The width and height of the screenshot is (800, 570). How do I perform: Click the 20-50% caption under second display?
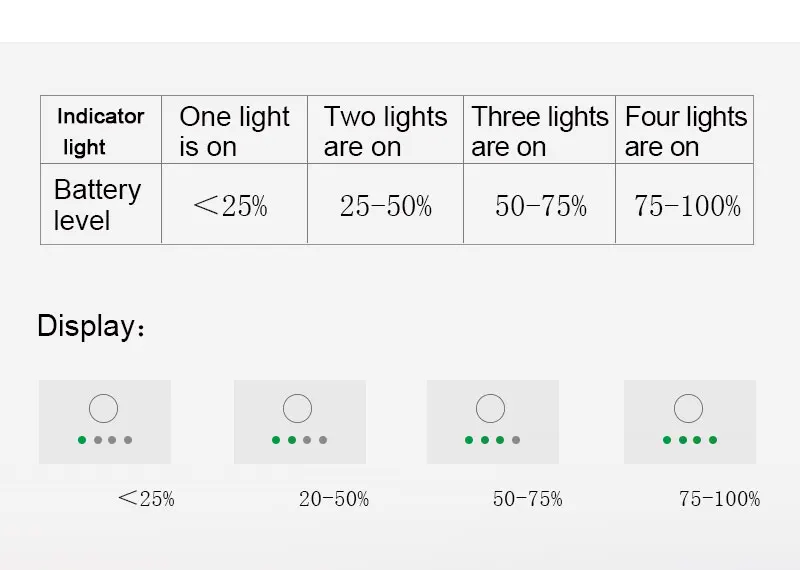[334, 499]
